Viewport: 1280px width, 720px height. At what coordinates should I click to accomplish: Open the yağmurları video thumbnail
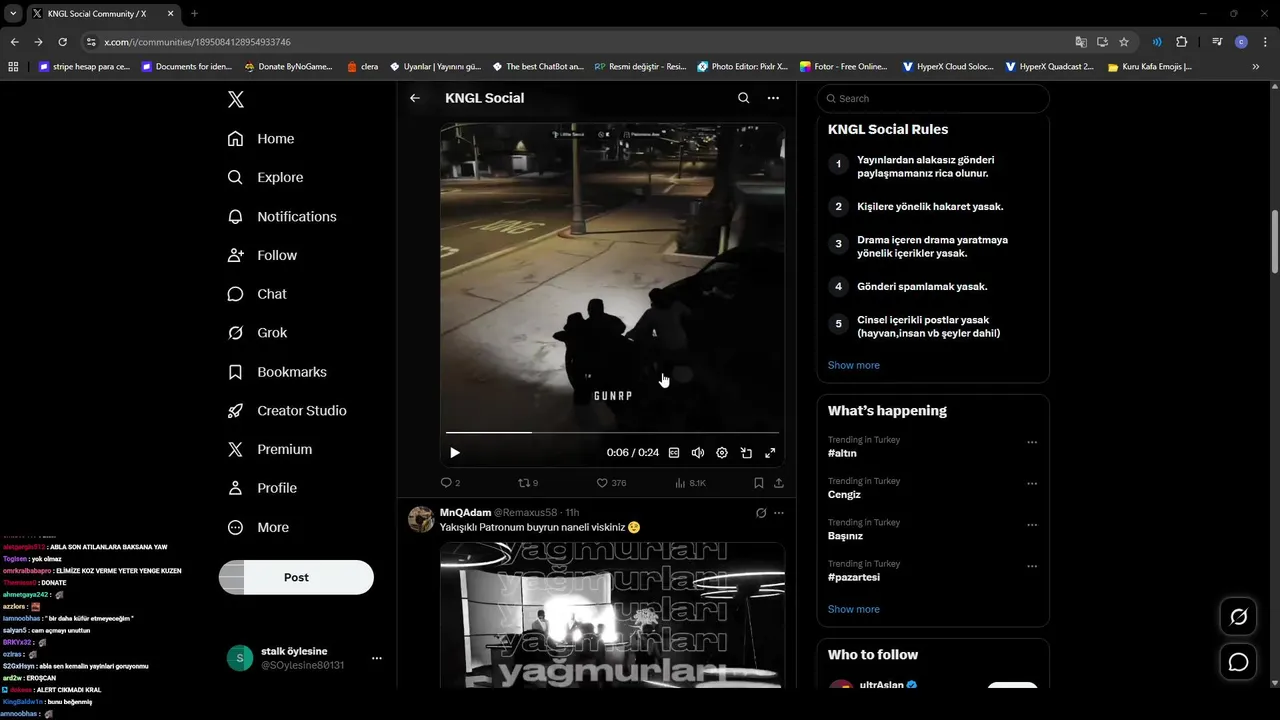coord(612,615)
